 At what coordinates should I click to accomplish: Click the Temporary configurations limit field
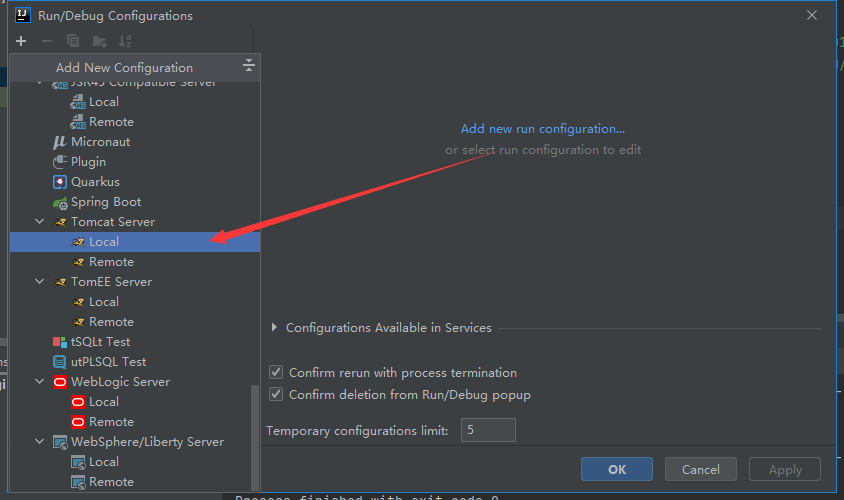[x=488, y=430]
